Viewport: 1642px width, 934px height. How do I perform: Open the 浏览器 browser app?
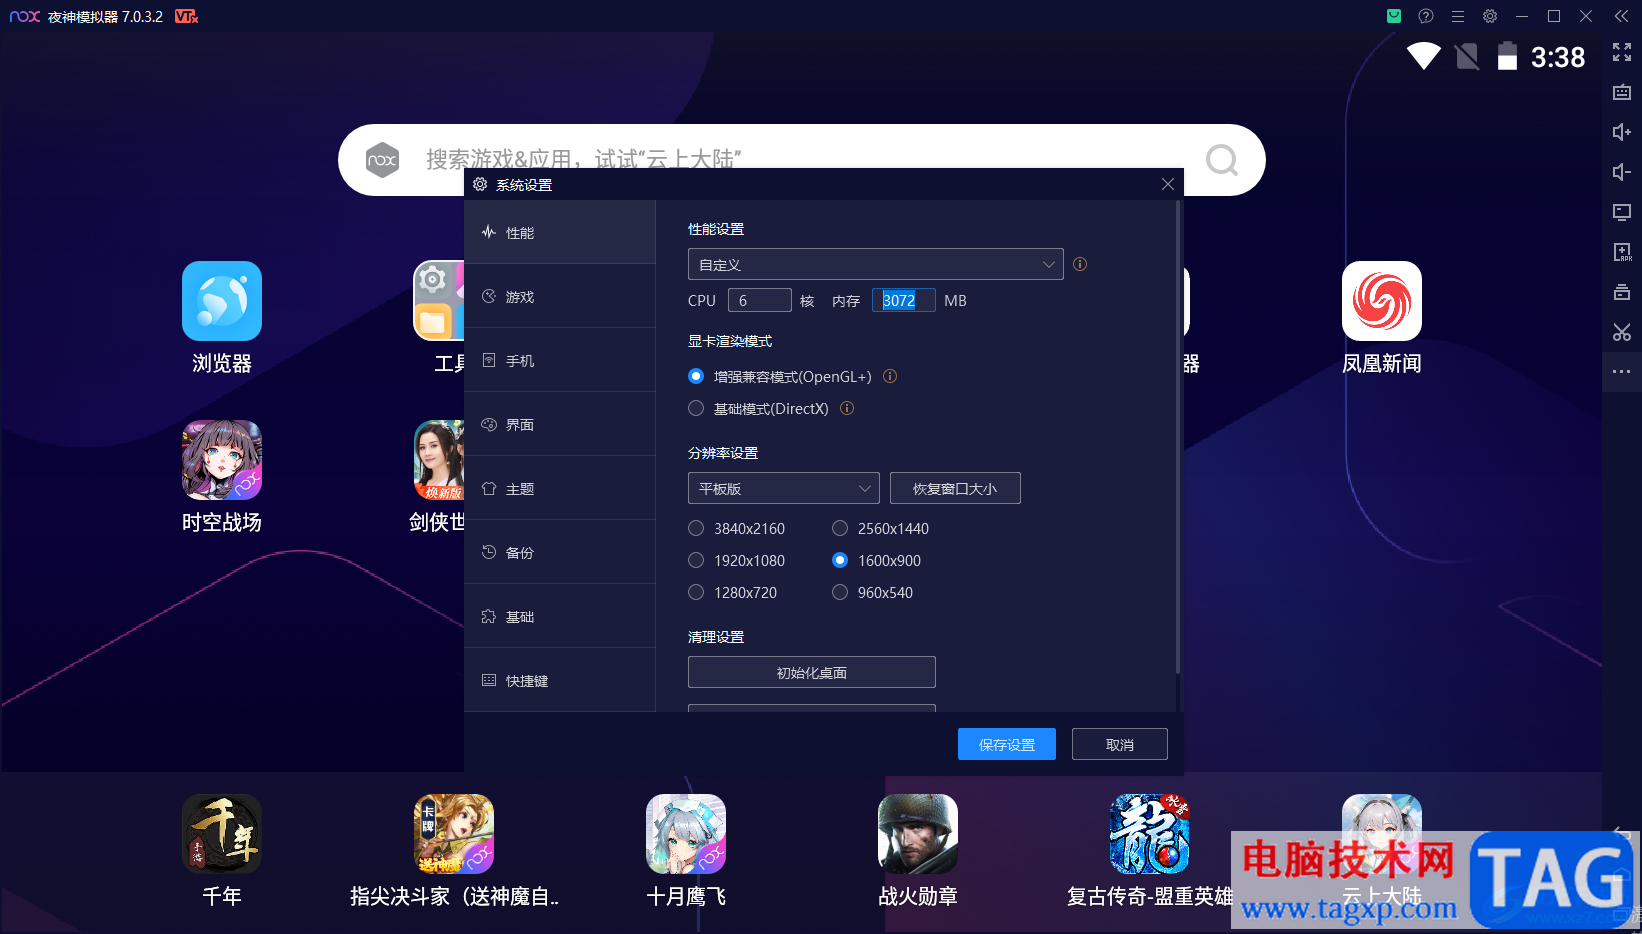pos(222,301)
